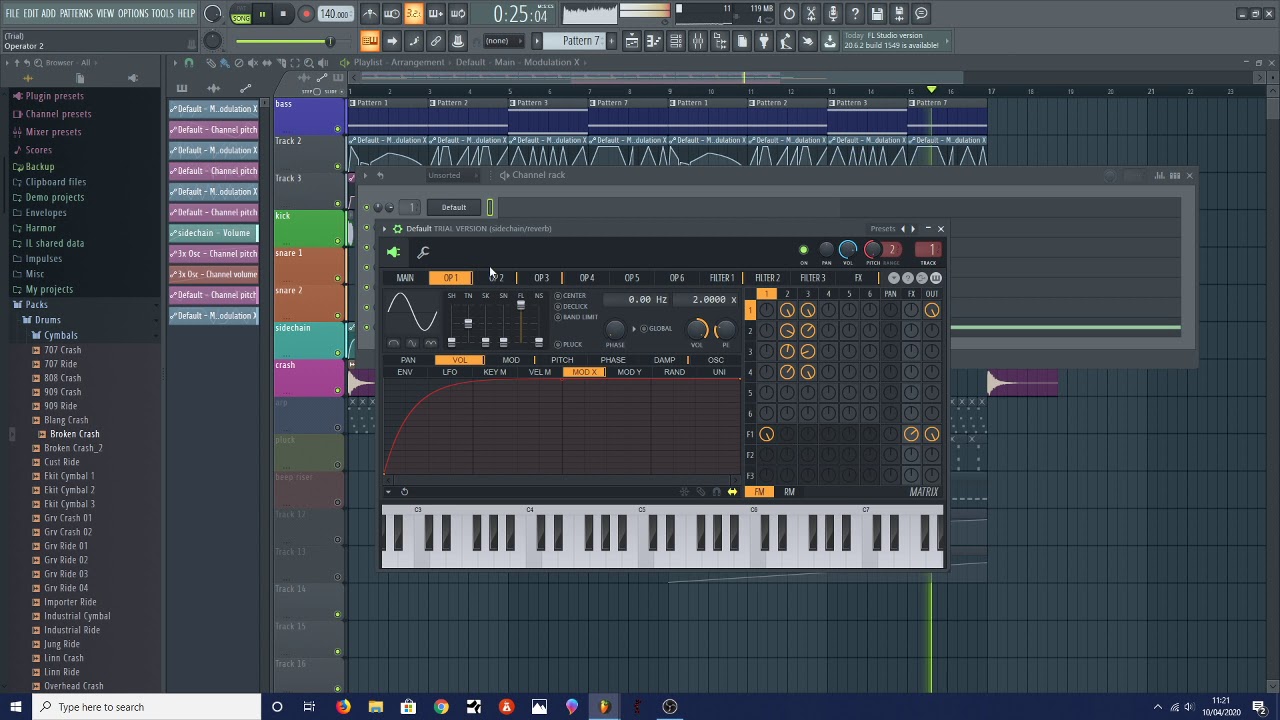Click the Undo history icon in top toolbar

point(789,14)
